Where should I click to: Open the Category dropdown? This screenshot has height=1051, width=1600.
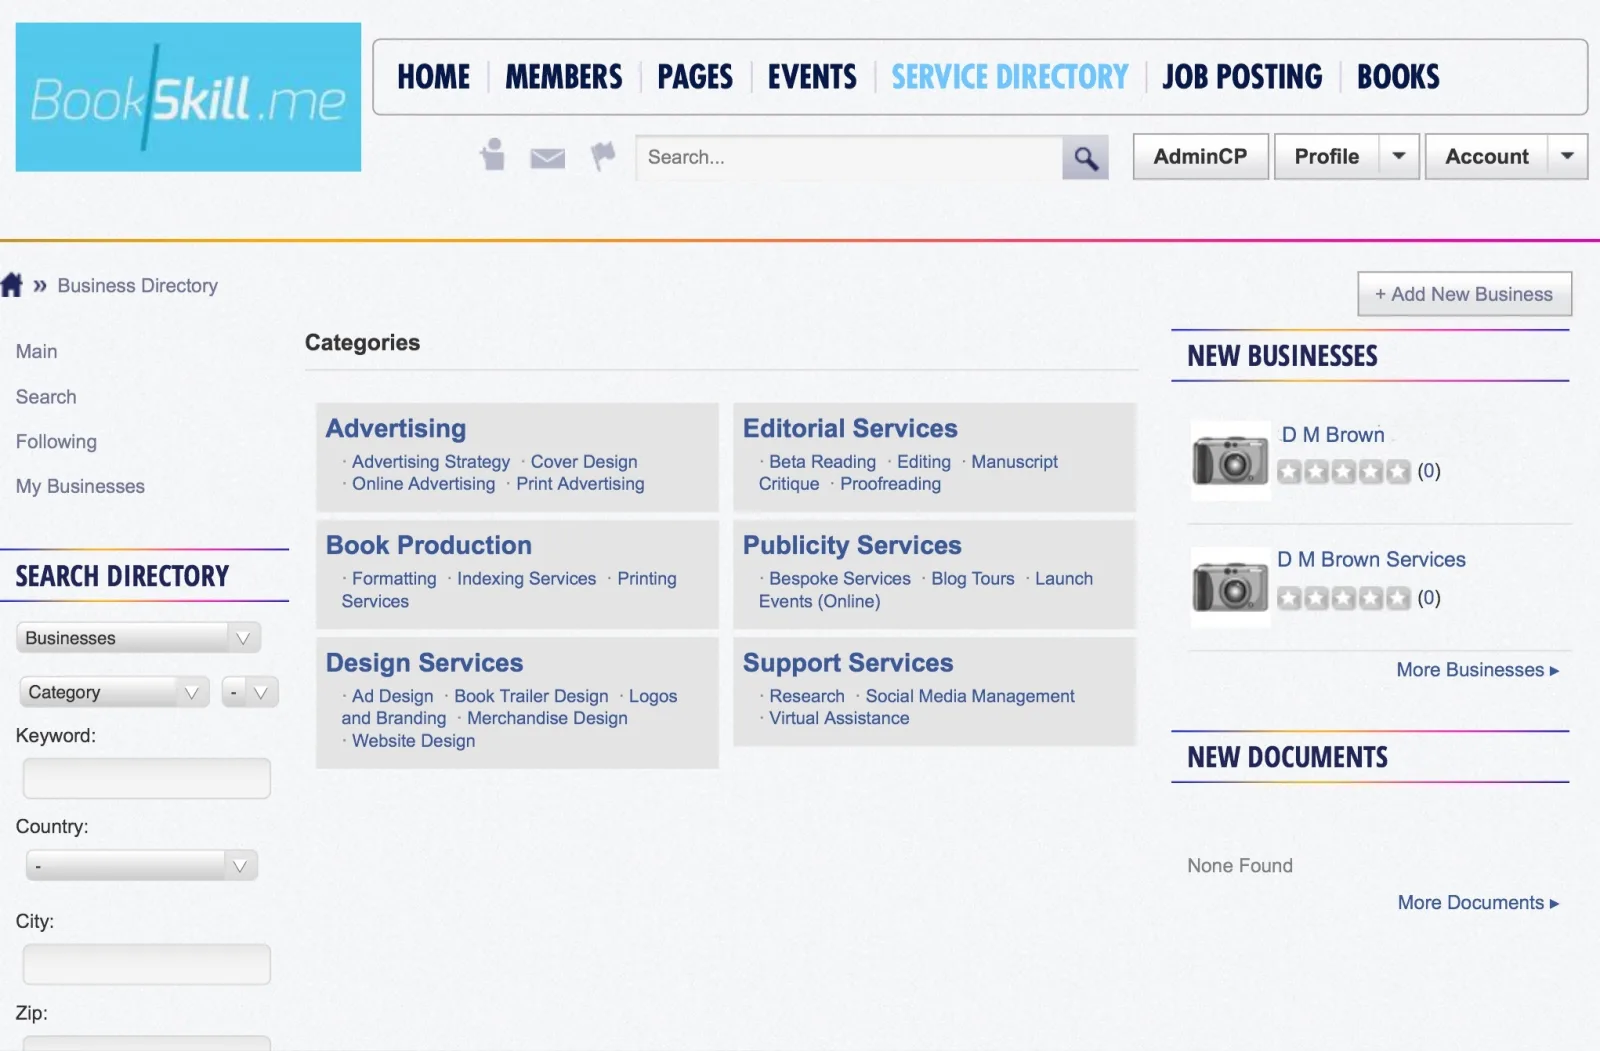pos(114,692)
